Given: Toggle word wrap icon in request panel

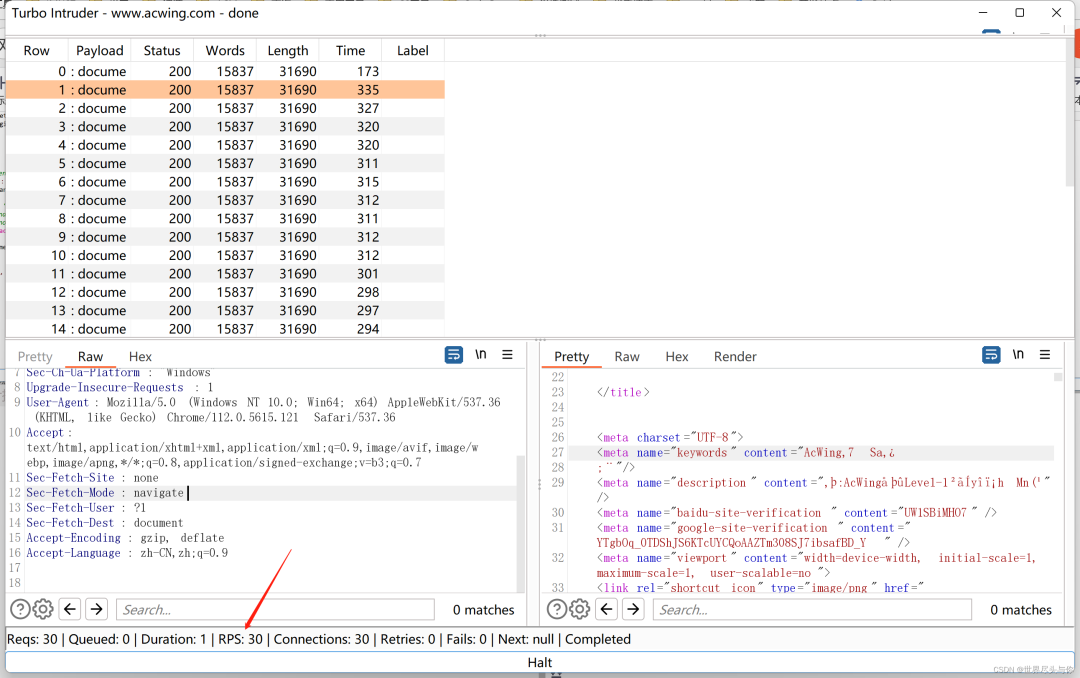Looking at the screenshot, I should tap(454, 355).
